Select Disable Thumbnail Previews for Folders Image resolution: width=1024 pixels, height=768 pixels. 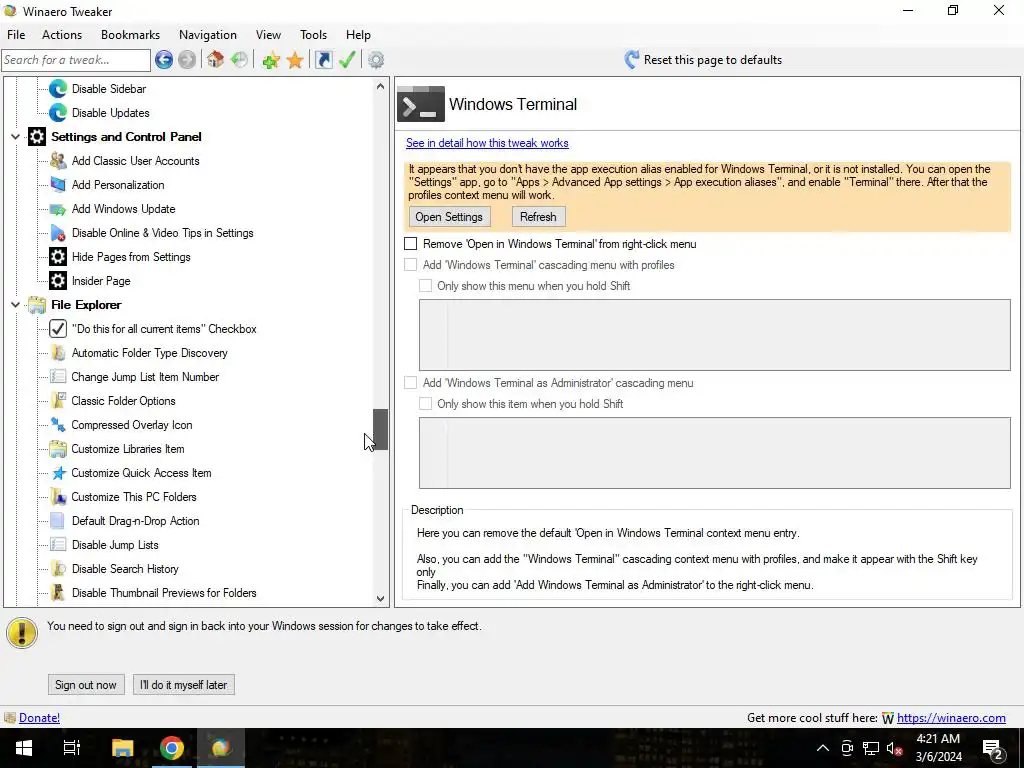click(164, 593)
